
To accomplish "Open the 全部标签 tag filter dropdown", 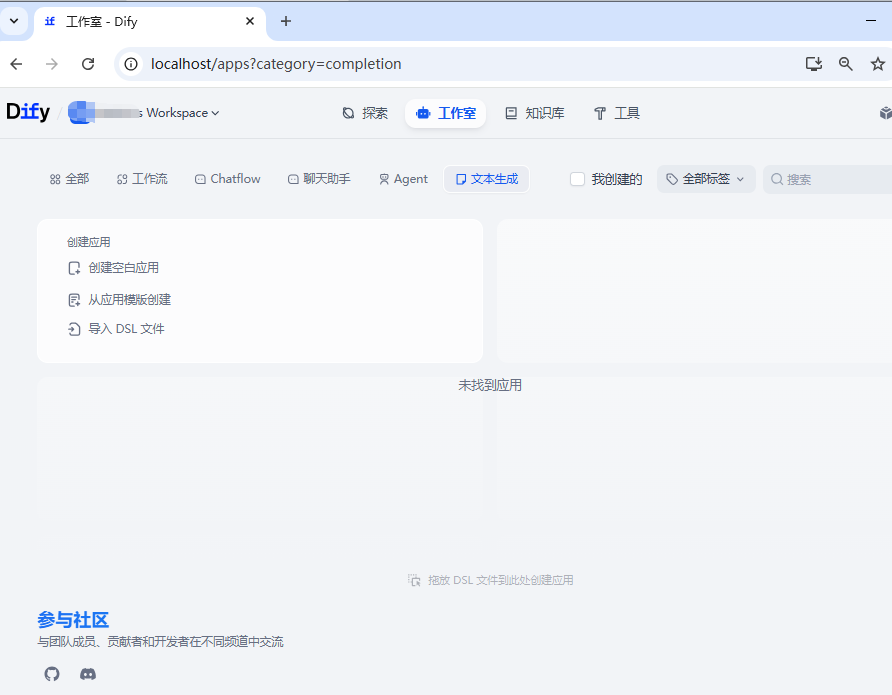I will [706, 179].
